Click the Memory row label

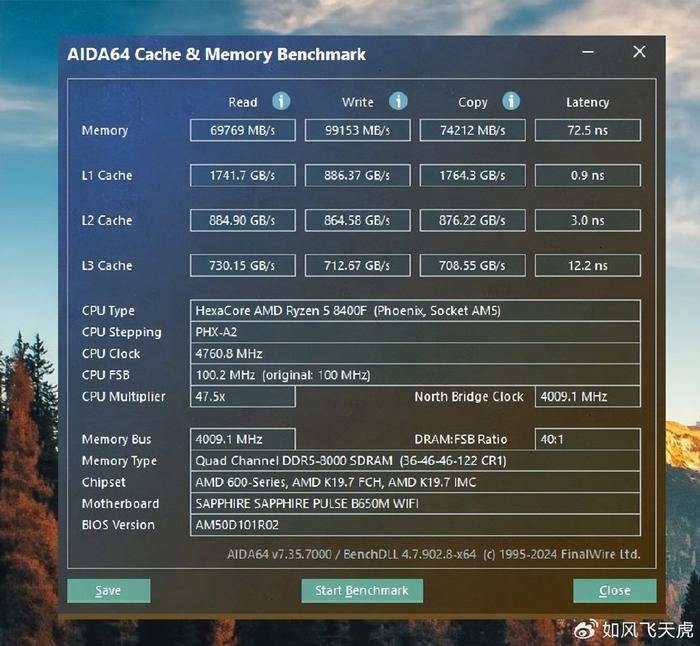click(105, 130)
